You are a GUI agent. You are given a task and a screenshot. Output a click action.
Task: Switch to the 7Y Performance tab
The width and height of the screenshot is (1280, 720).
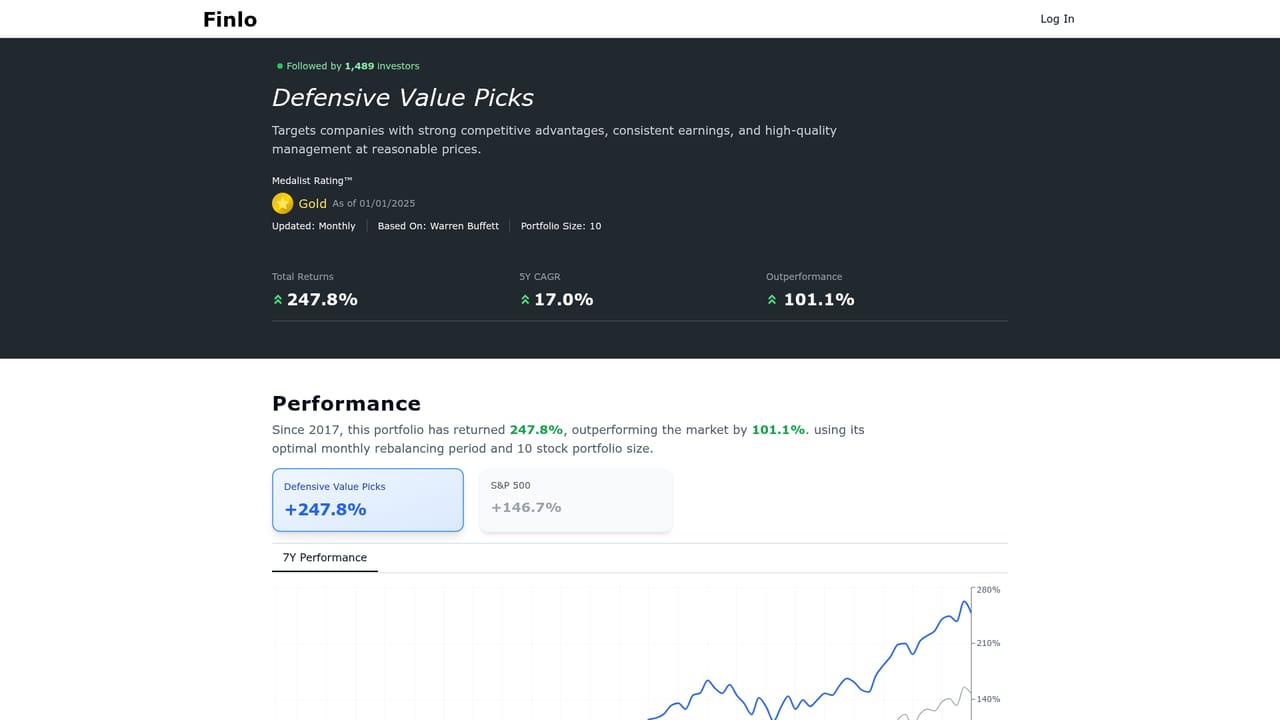pyautogui.click(x=325, y=558)
